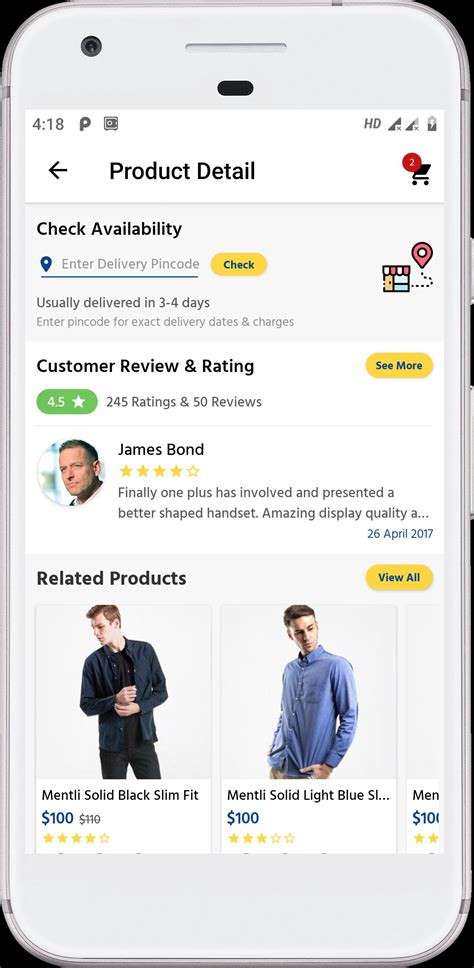Click the View All related products button
Viewport: 474px width, 968px height.
[x=399, y=578]
